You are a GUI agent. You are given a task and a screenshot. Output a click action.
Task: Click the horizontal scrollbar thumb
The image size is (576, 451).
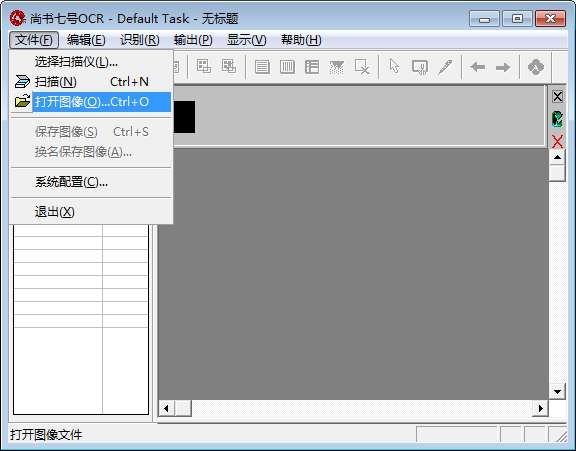[x=183, y=408]
